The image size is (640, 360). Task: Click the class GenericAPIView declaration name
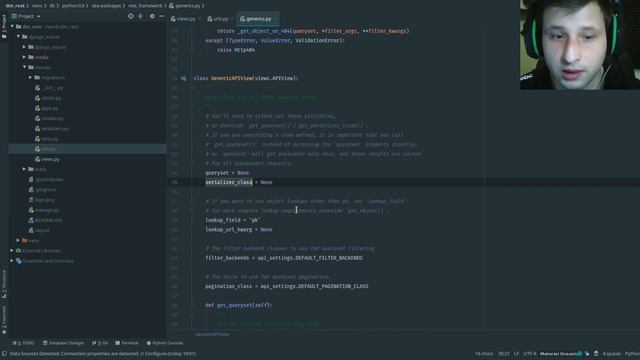(x=231, y=78)
